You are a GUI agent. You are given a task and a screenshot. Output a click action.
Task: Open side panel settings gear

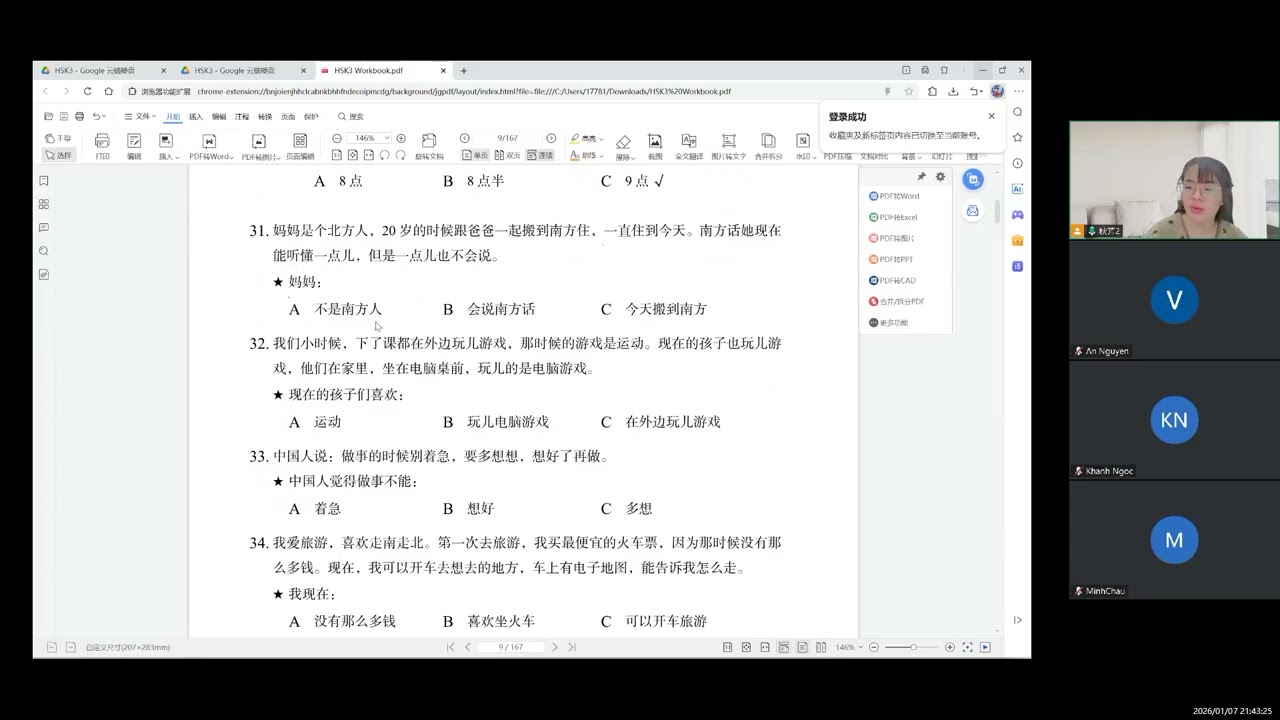(940, 177)
